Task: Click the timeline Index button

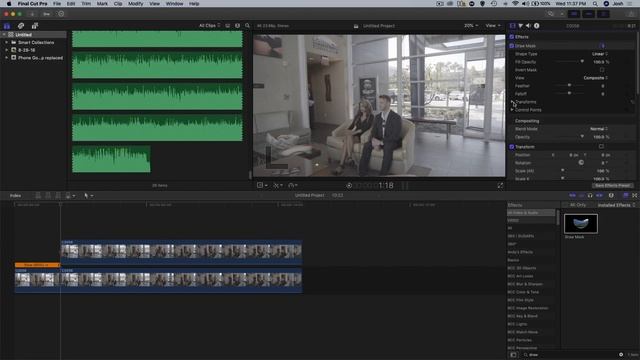Action: coord(16,196)
